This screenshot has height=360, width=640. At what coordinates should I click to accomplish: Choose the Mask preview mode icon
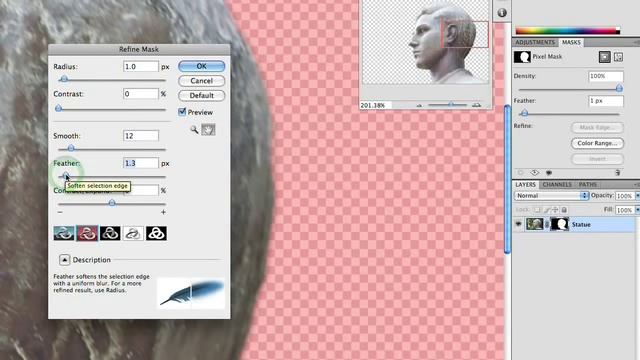click(156, 233)
